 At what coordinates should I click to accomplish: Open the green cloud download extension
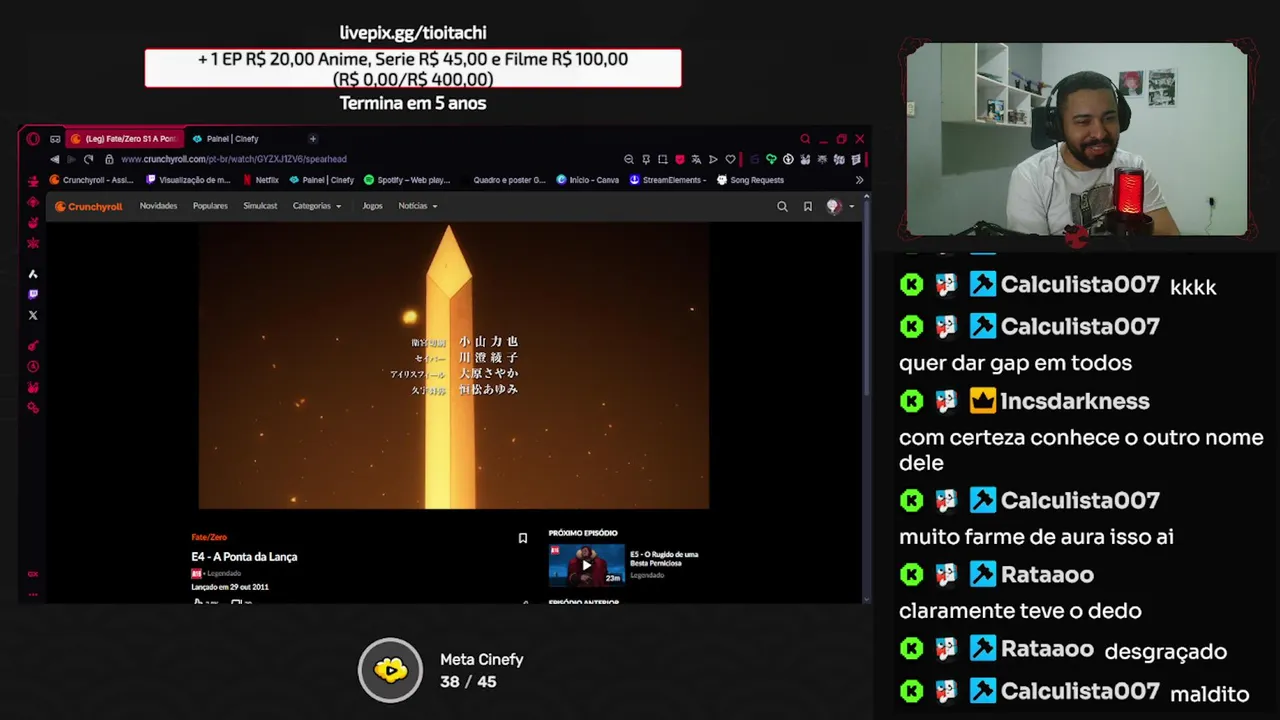click(x=771, y=159)
